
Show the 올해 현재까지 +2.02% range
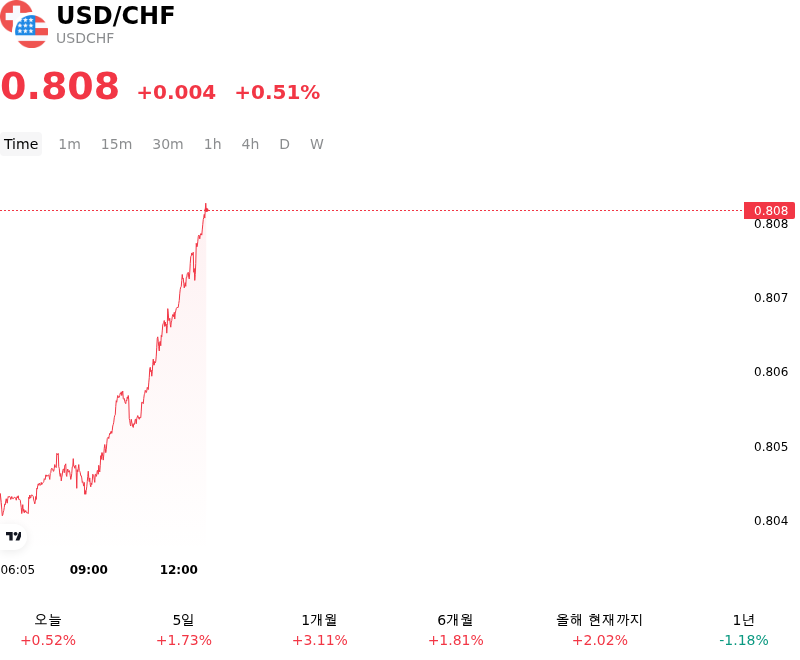pos(599,630)
